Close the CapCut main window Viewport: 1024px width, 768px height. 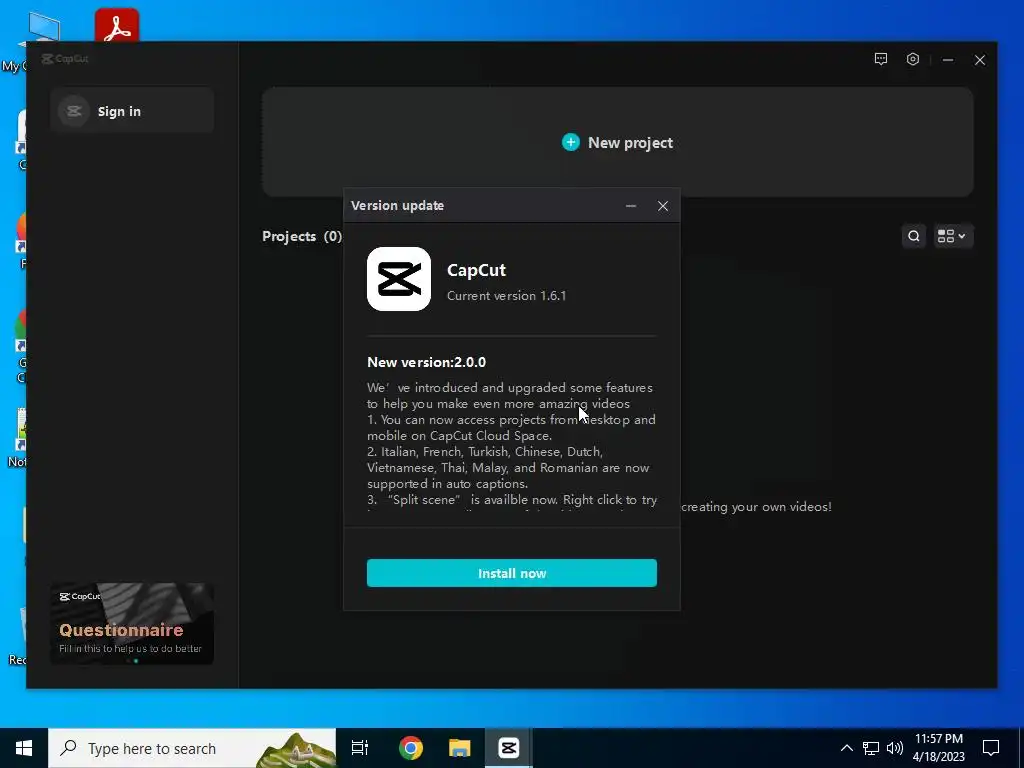[980, 59]
